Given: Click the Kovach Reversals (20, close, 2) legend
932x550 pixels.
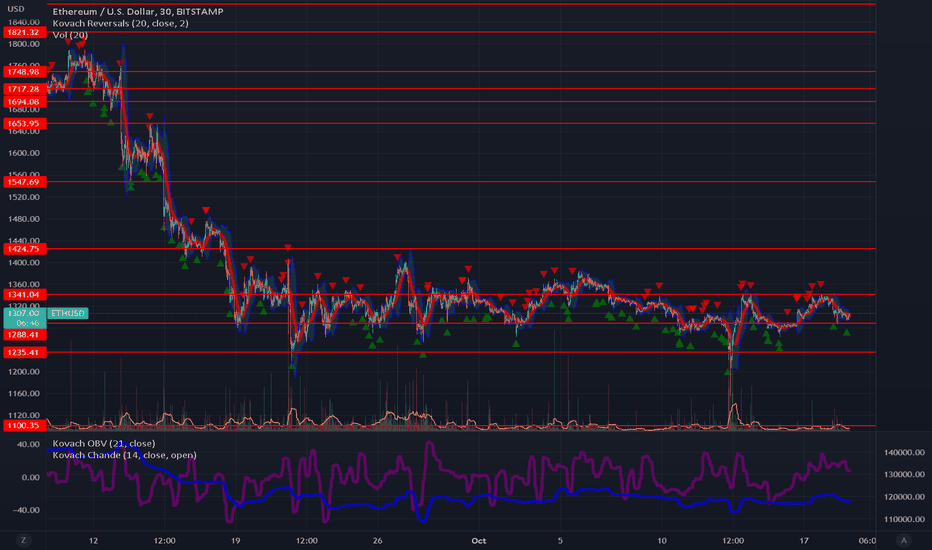Looking at the screenshot, I should point(121,23).
